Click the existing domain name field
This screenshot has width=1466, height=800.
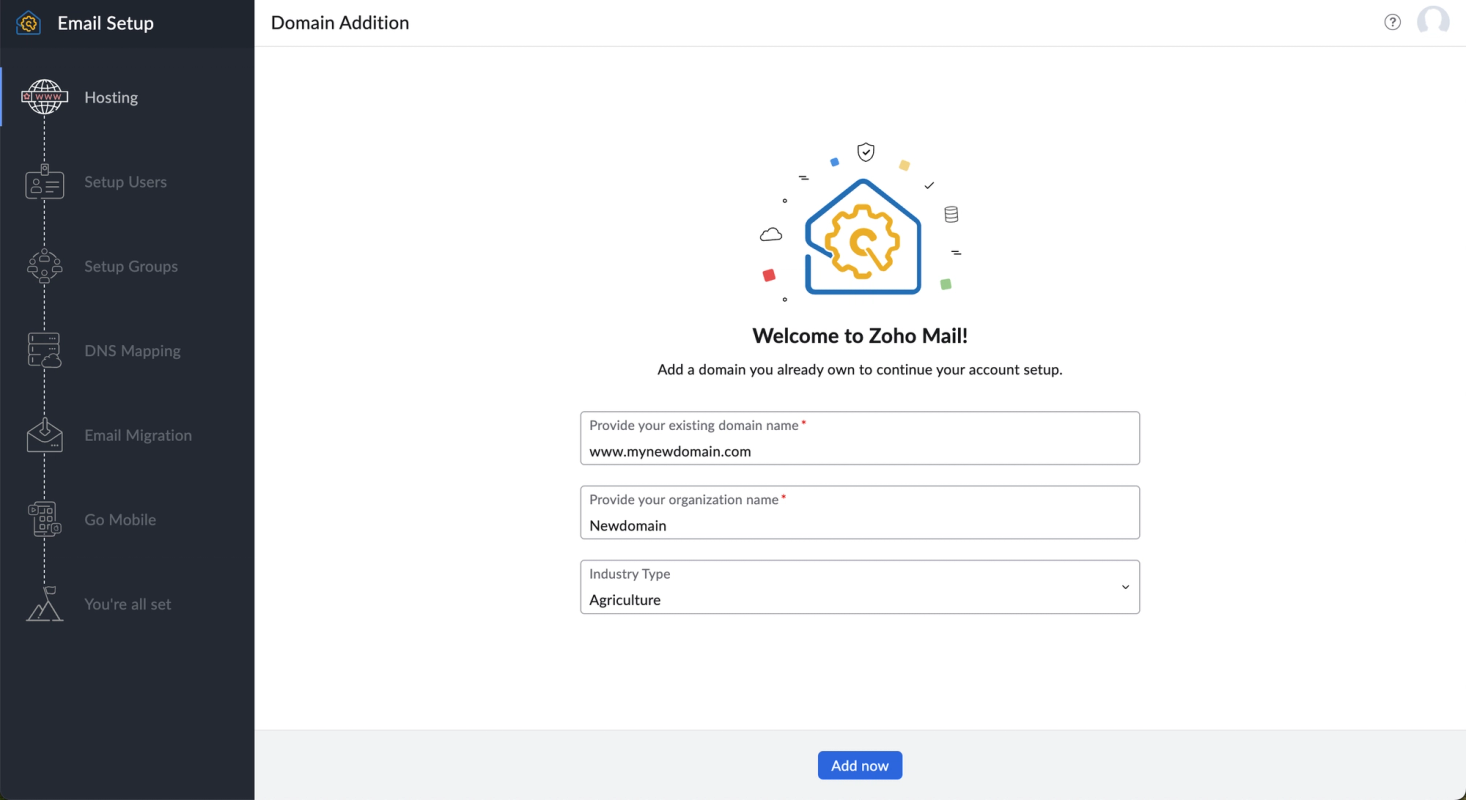click(x=860, y=438)
